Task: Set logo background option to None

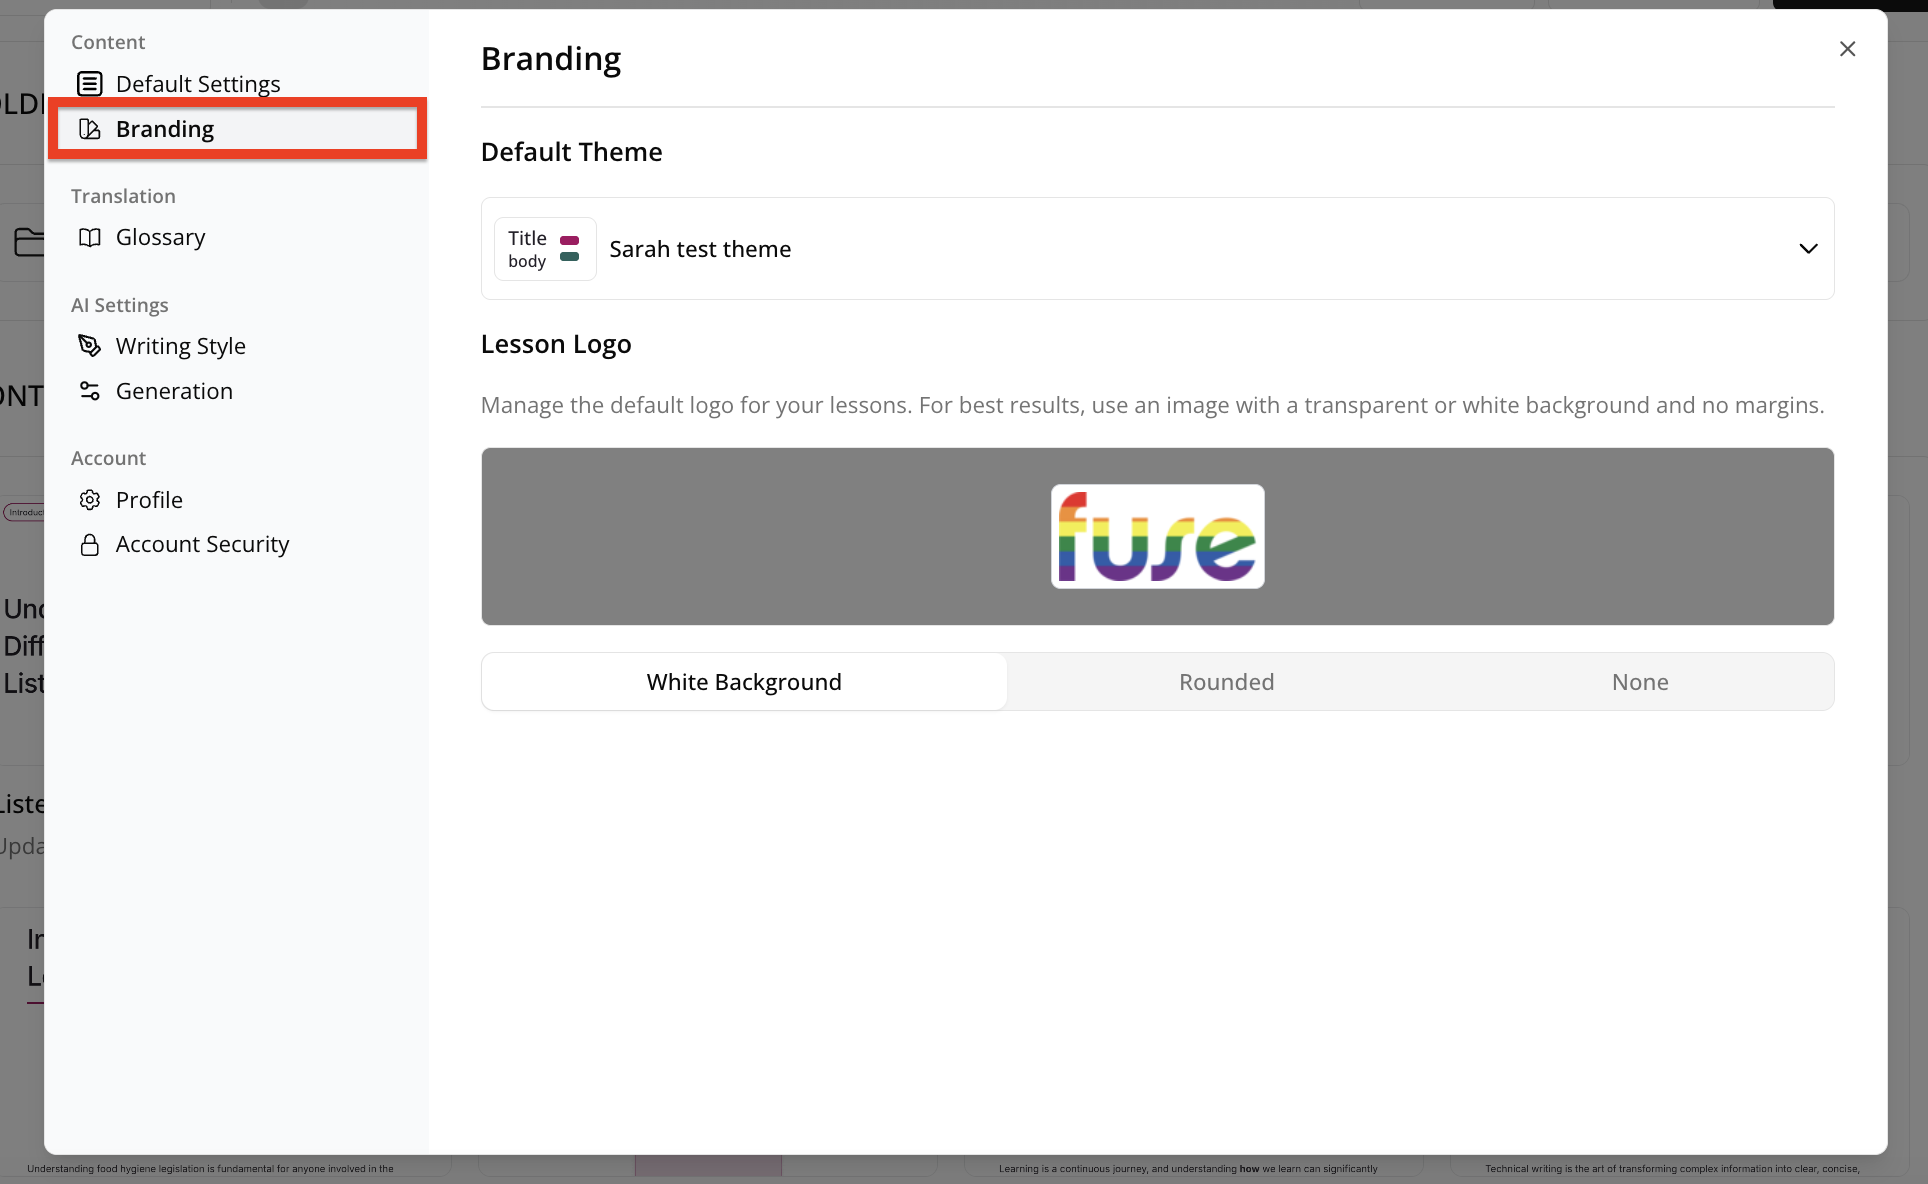Action: 1640,681
